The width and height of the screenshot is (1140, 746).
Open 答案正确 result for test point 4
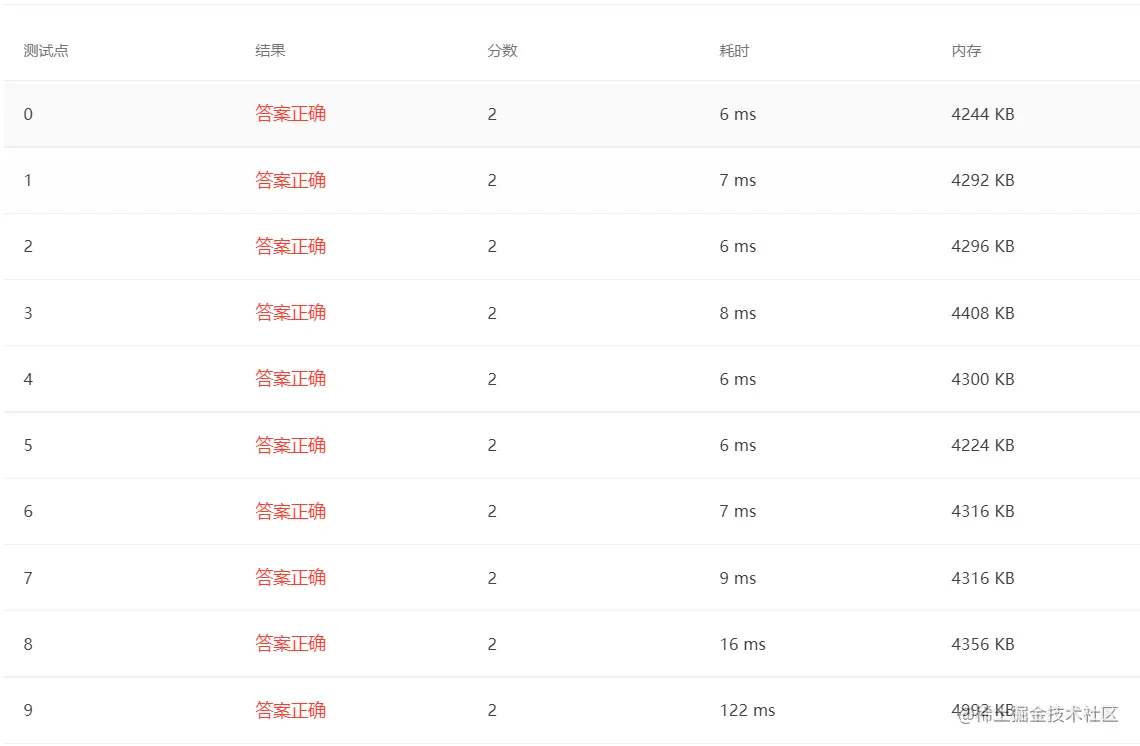click(x=290, y=379)
